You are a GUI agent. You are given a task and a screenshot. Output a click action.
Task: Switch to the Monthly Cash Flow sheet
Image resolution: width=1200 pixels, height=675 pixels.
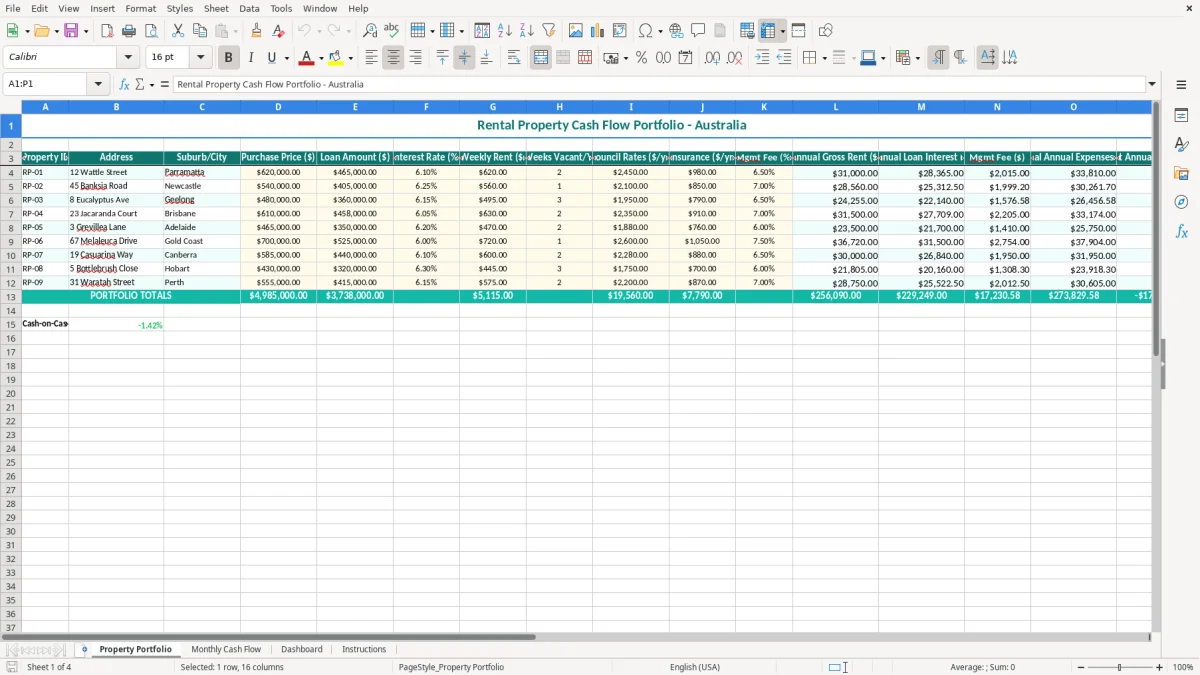pos(226,649)
